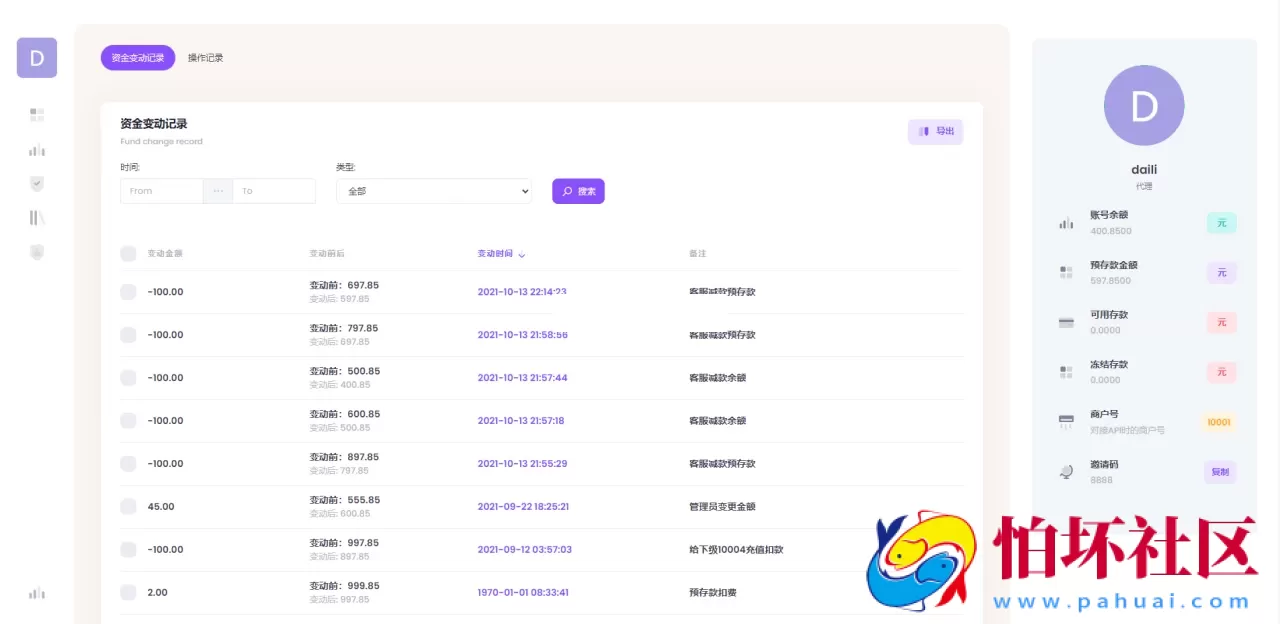Screen dimensions: 1280x624
Task: Switch to the 操作记录 tab
Action: pos(205,57)
